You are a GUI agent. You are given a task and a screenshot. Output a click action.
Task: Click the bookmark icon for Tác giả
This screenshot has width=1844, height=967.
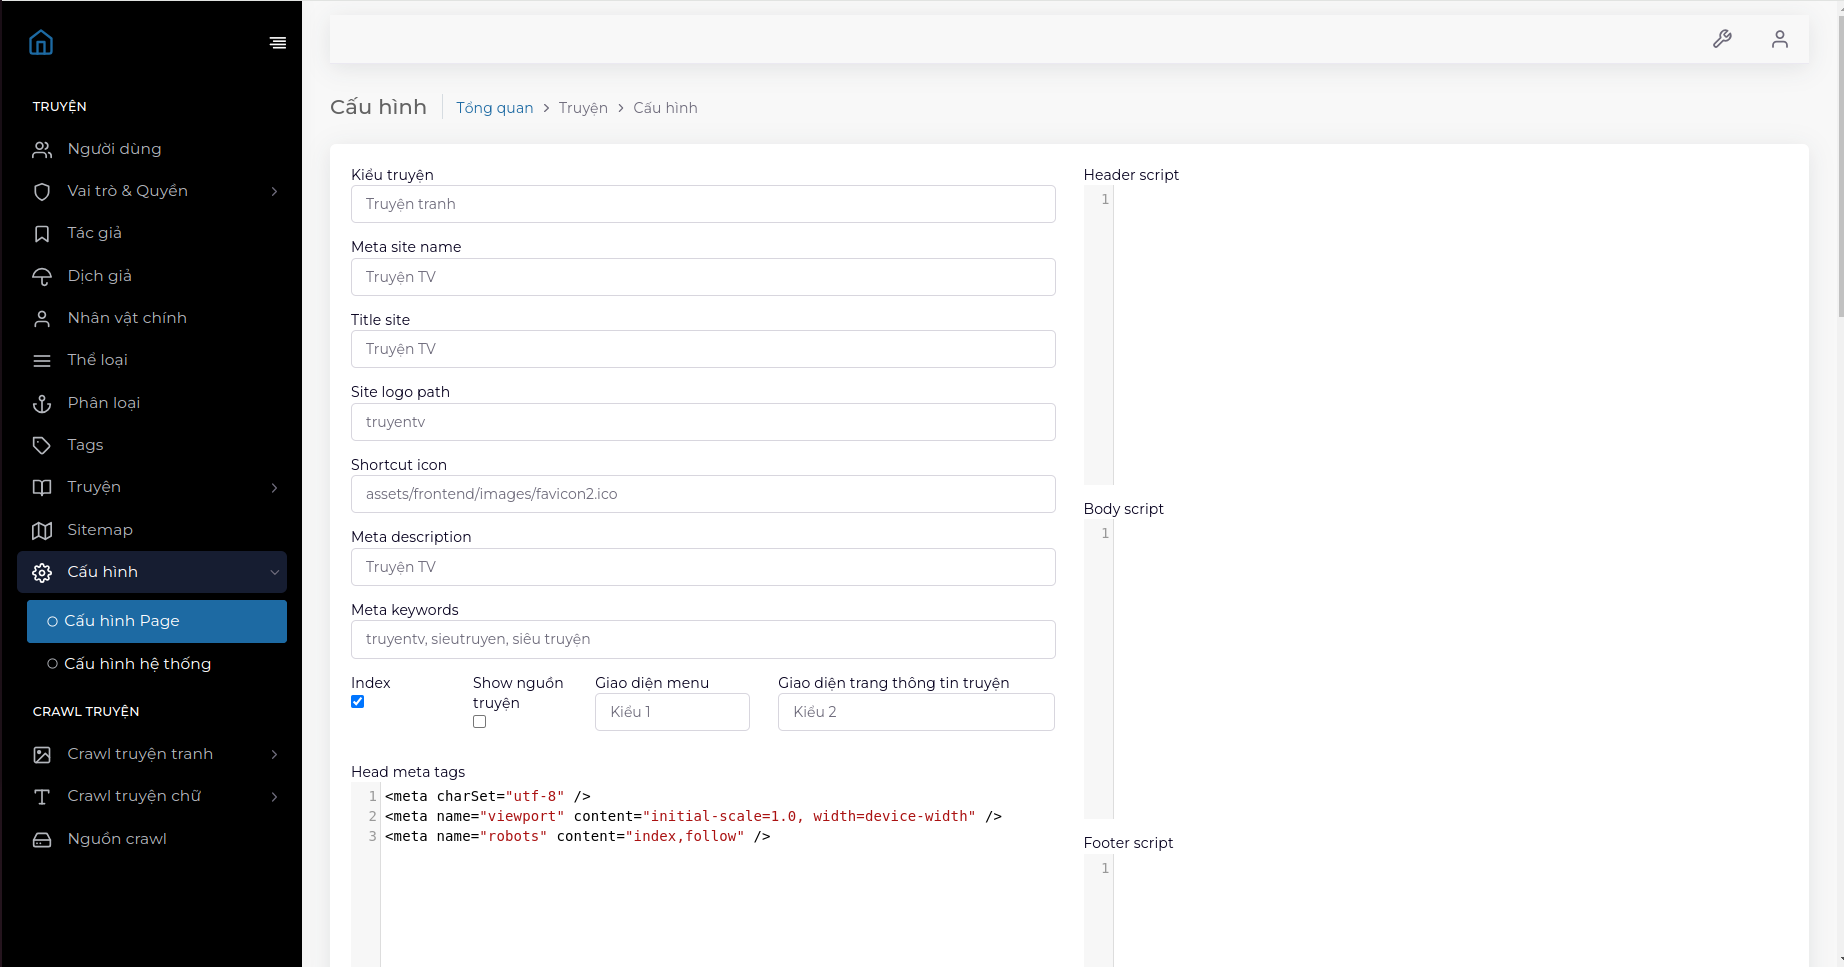(x=42, y=234)
